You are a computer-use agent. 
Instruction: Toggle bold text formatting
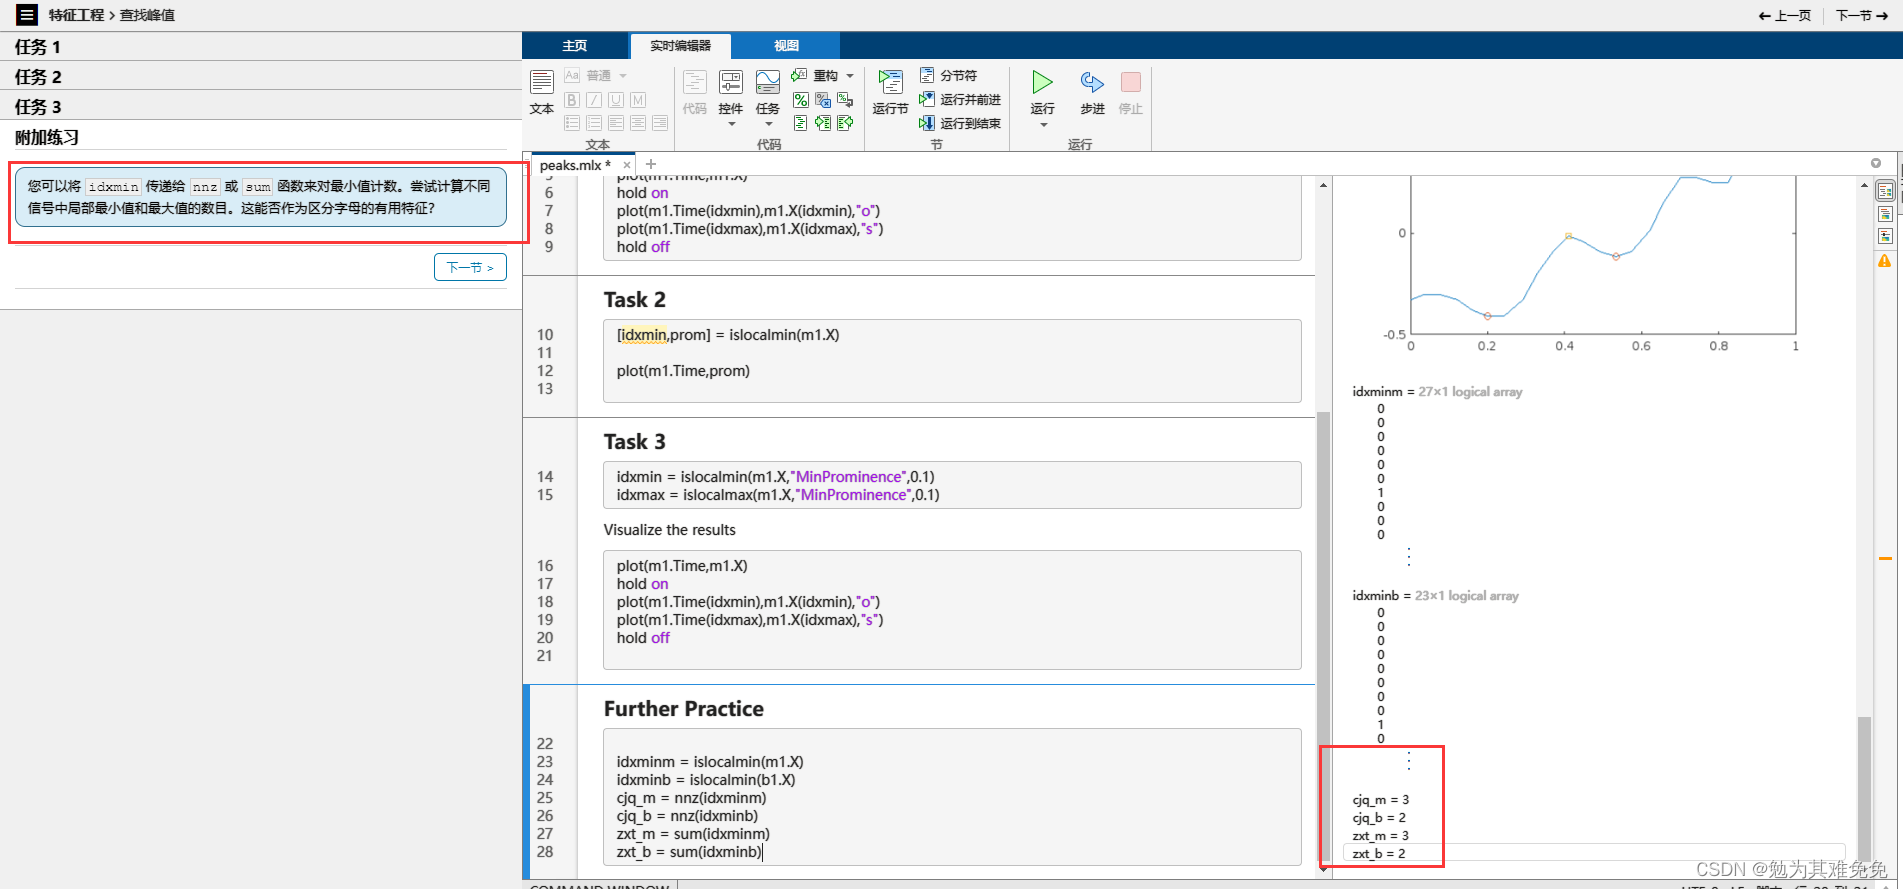point(572,100)
